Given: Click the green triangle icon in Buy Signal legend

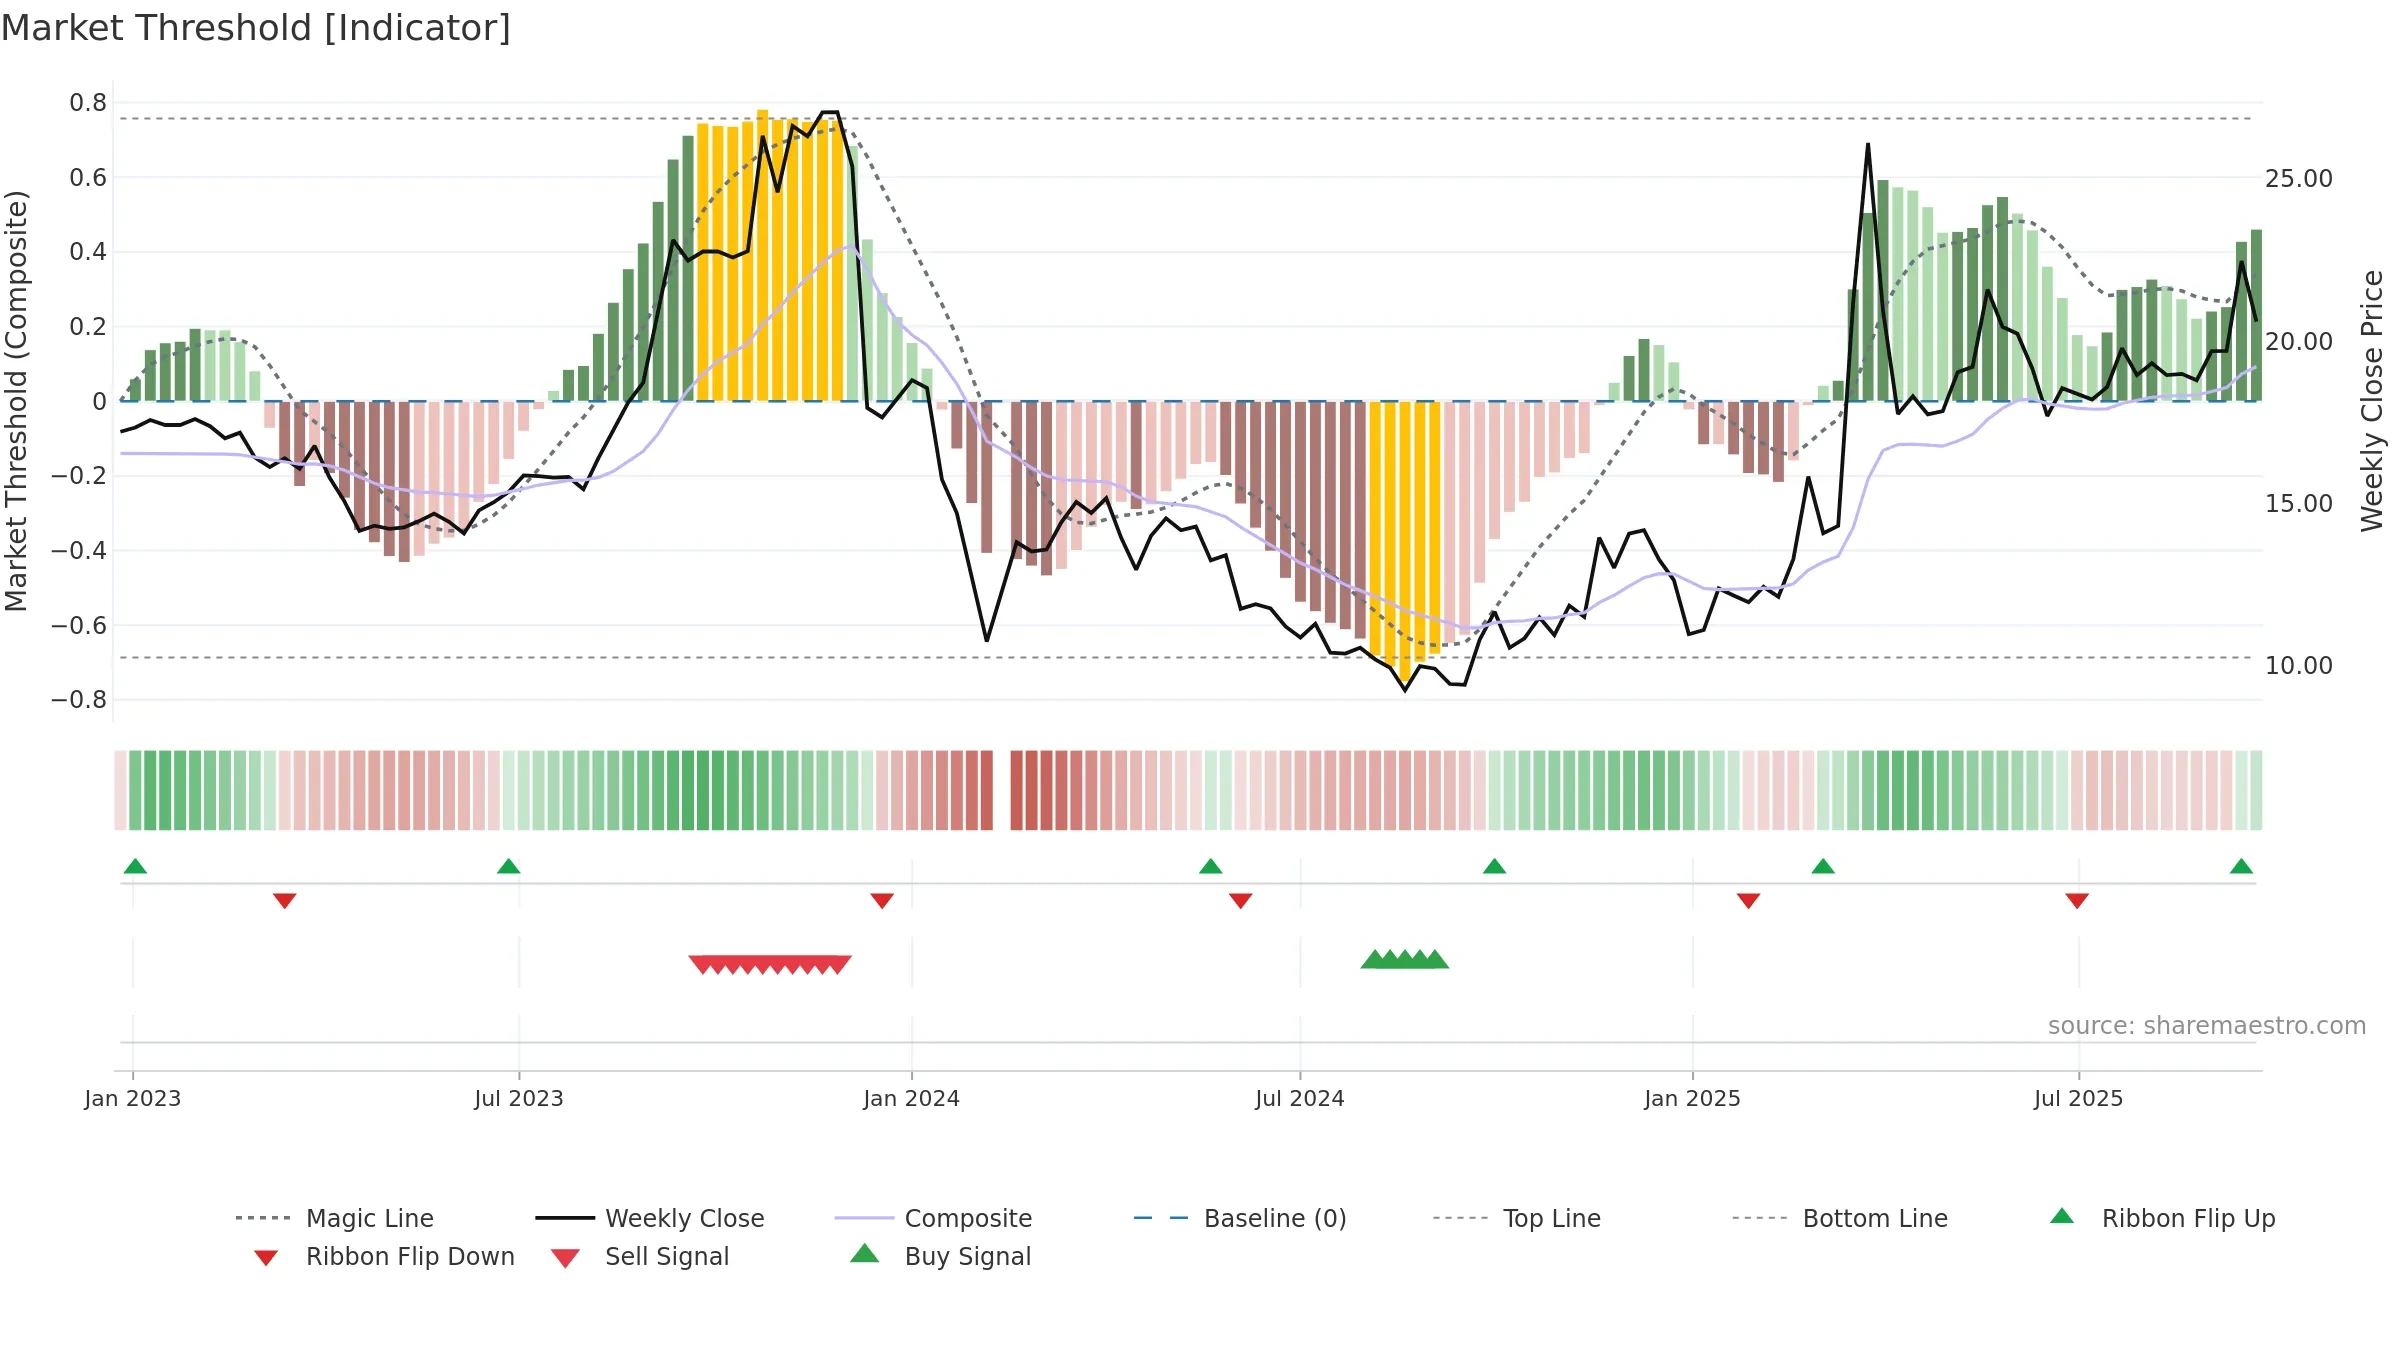Looking at the screenshot, I should (x=864, y=1253).
